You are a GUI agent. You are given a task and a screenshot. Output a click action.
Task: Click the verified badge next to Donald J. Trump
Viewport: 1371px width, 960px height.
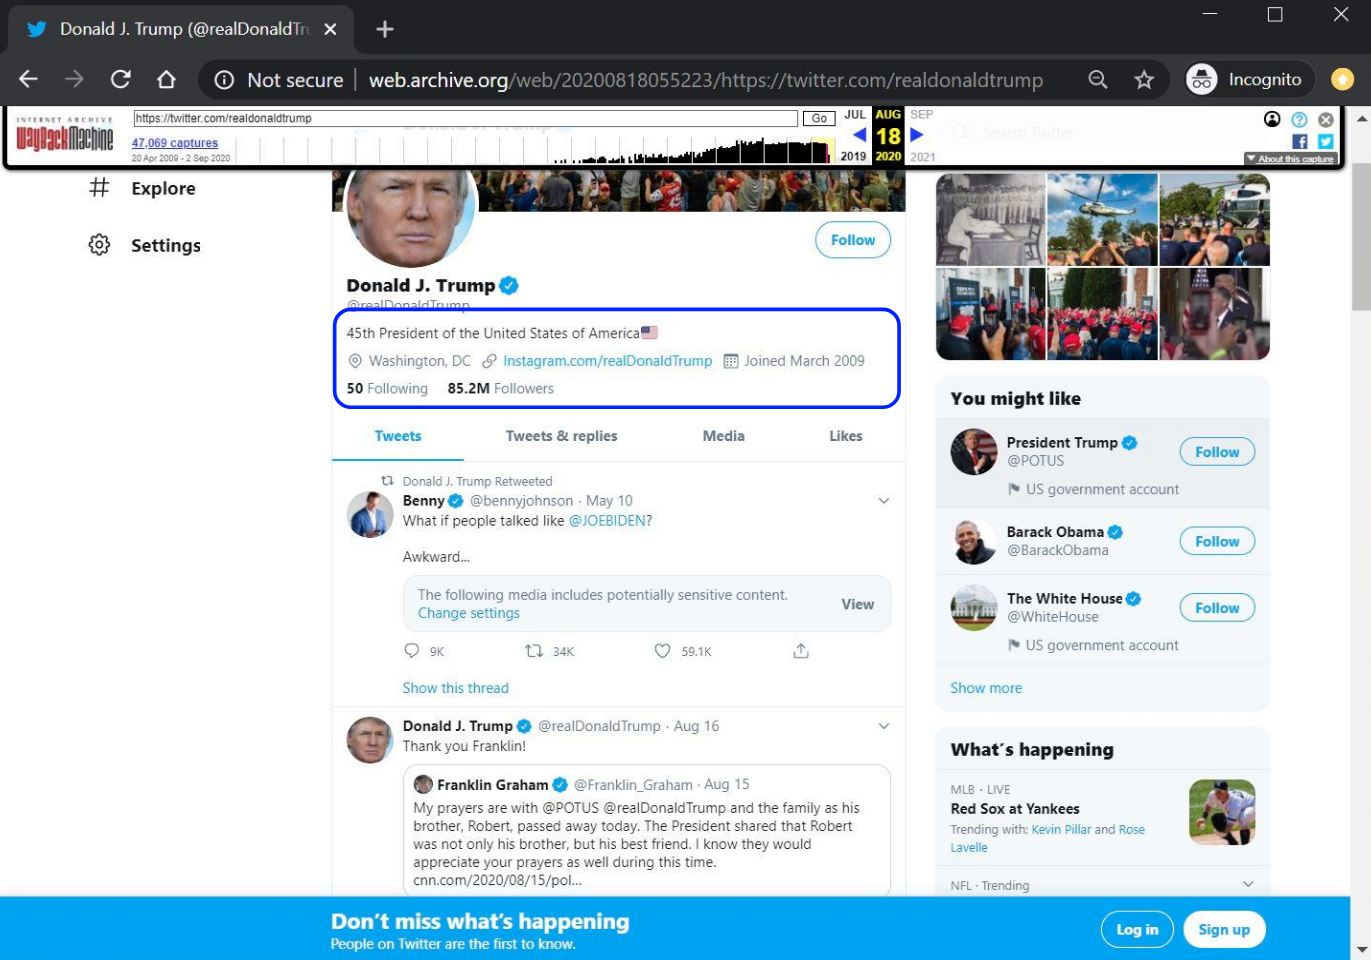[509, 286]
